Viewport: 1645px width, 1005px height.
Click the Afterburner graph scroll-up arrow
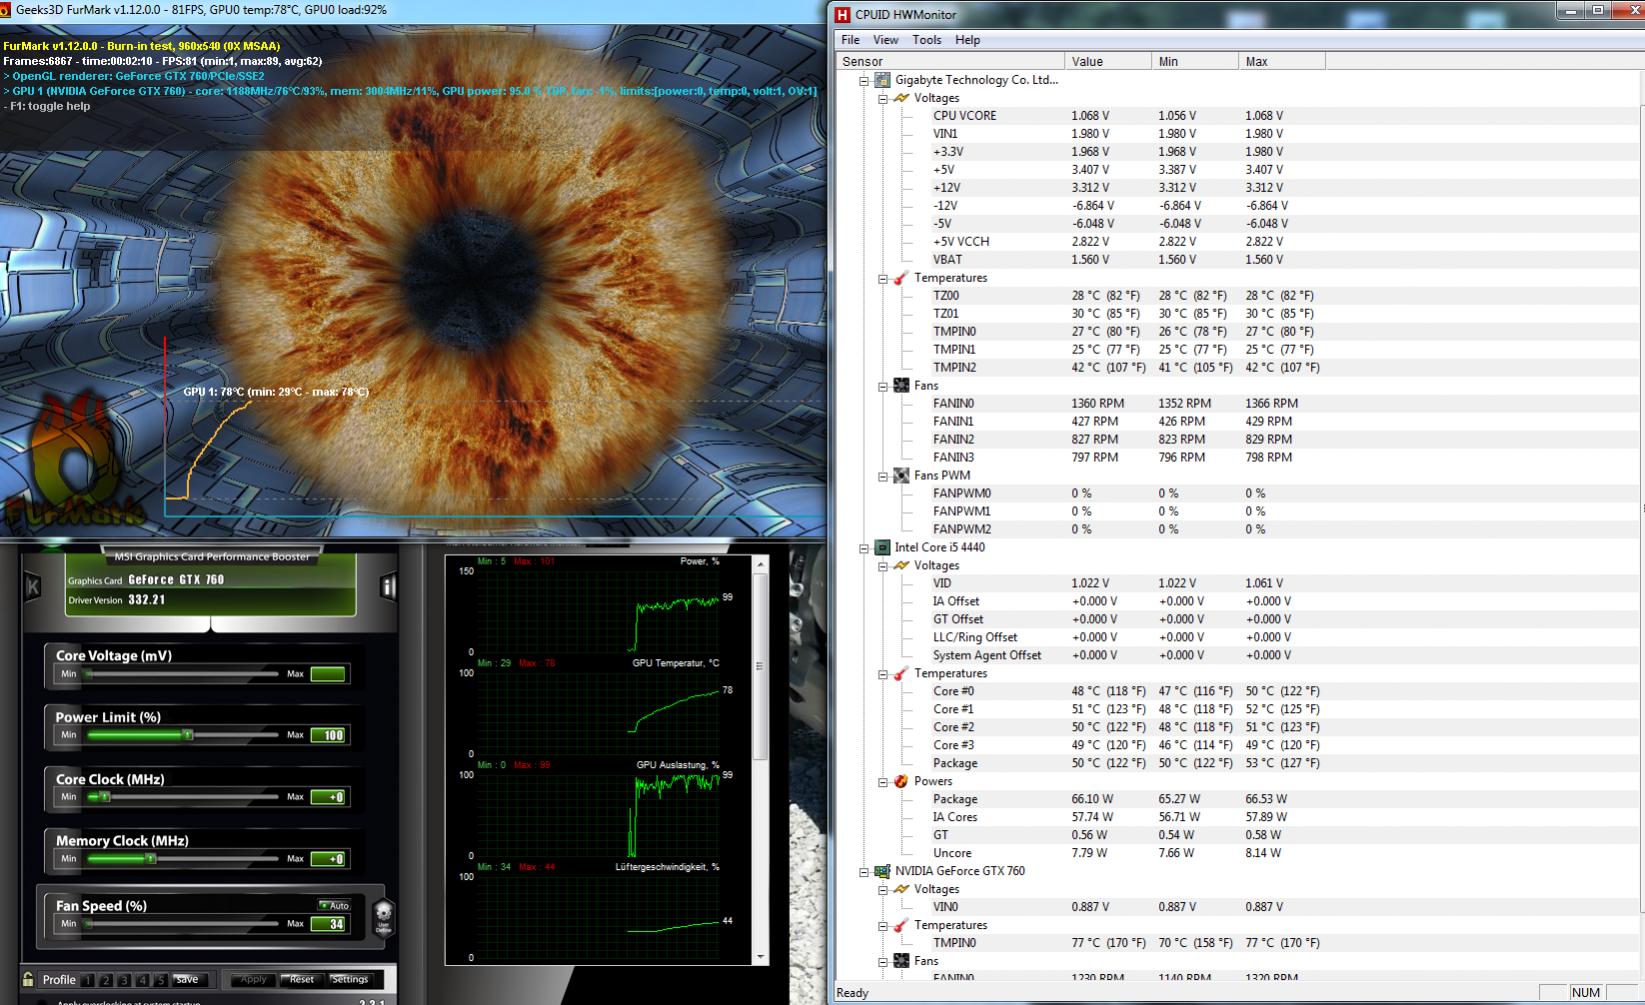tap(760, 566)
